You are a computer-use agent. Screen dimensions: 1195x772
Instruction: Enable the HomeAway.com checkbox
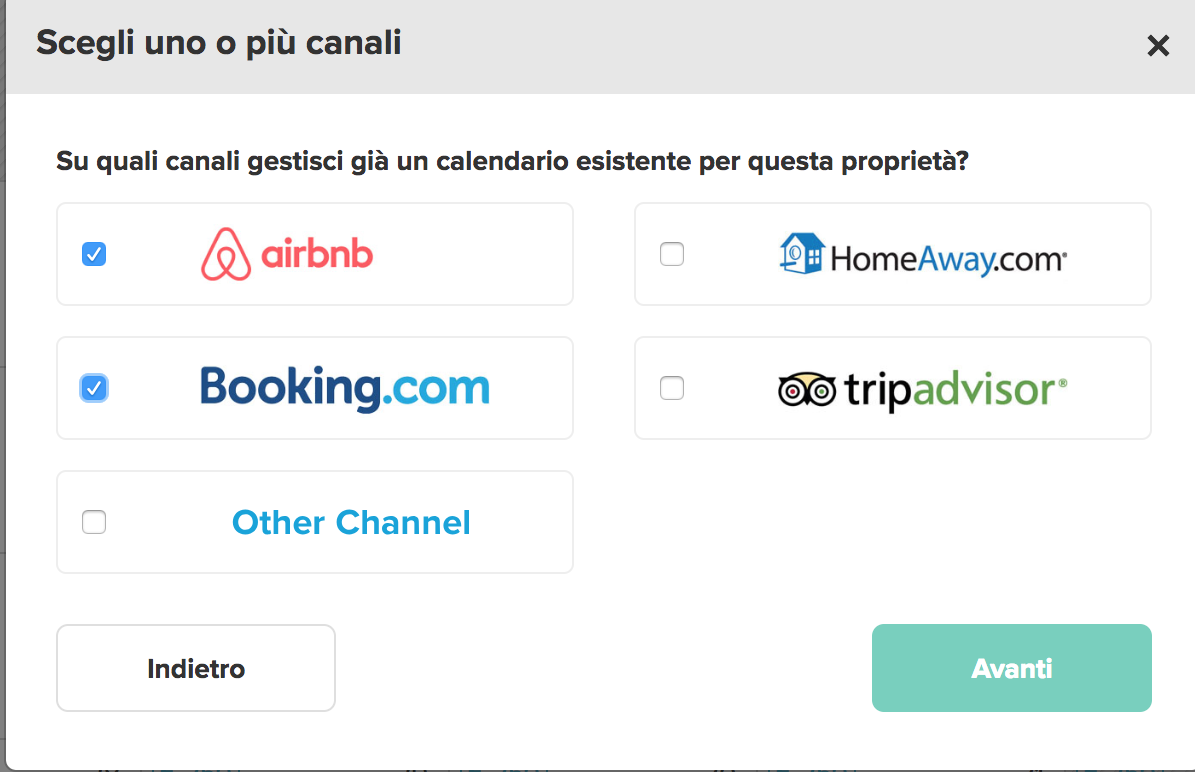(671, 254)
